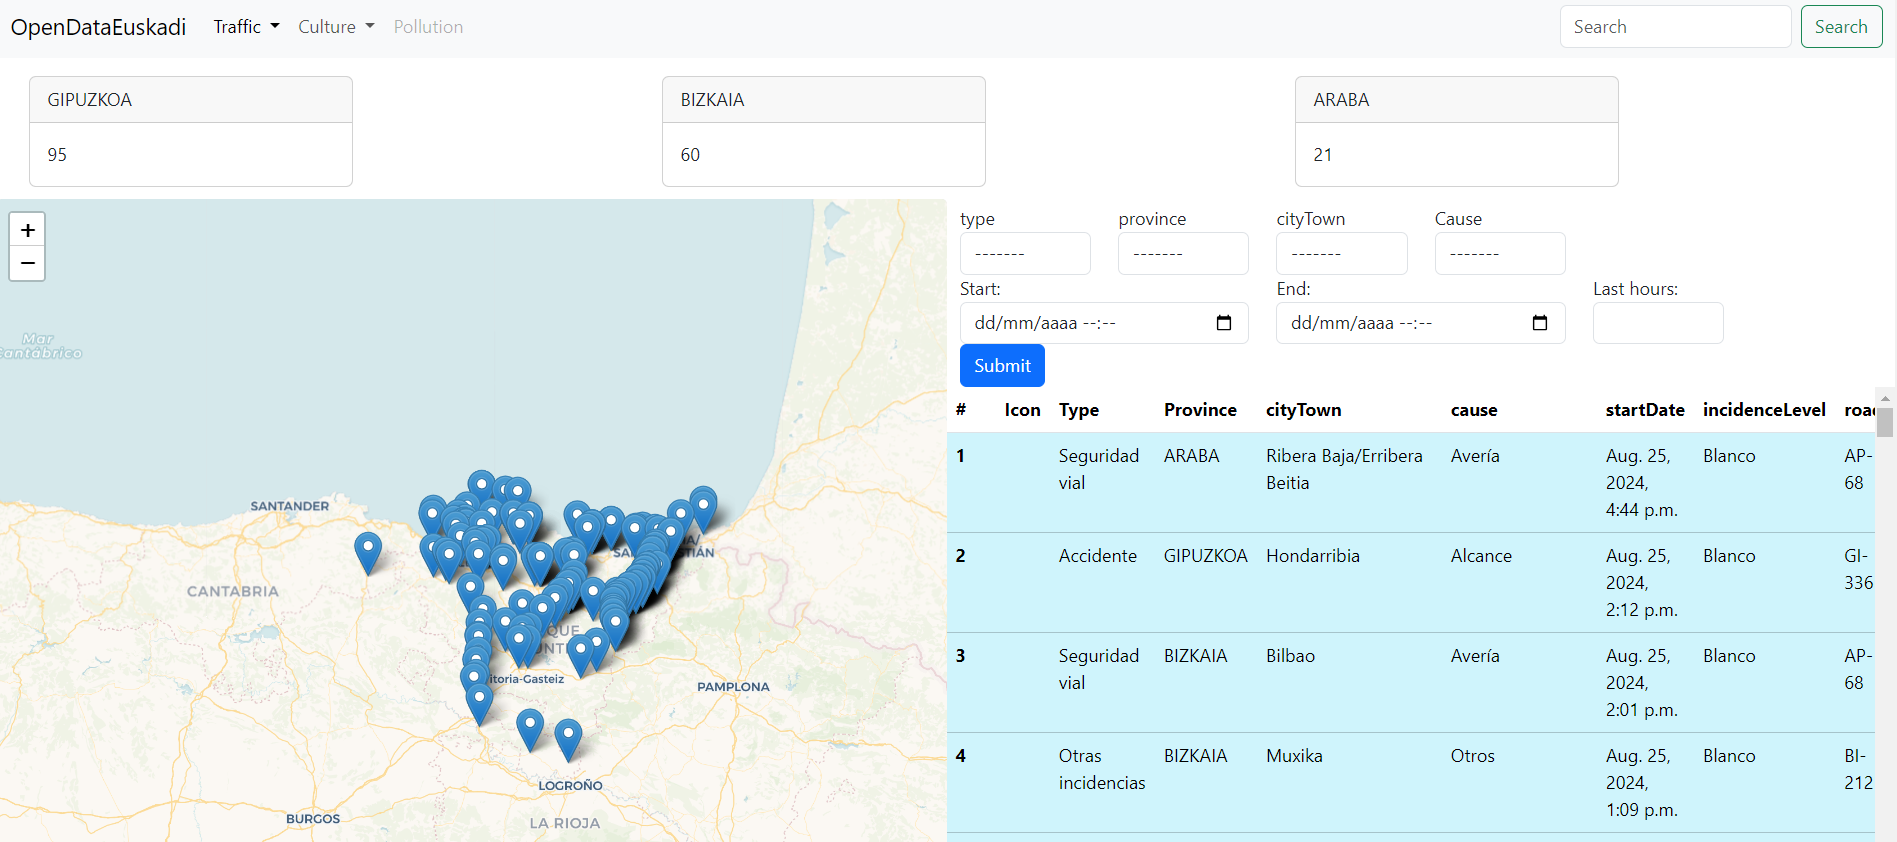Submit the incident filter form
1897x842 pixels.
click(x=1002, y=366)
